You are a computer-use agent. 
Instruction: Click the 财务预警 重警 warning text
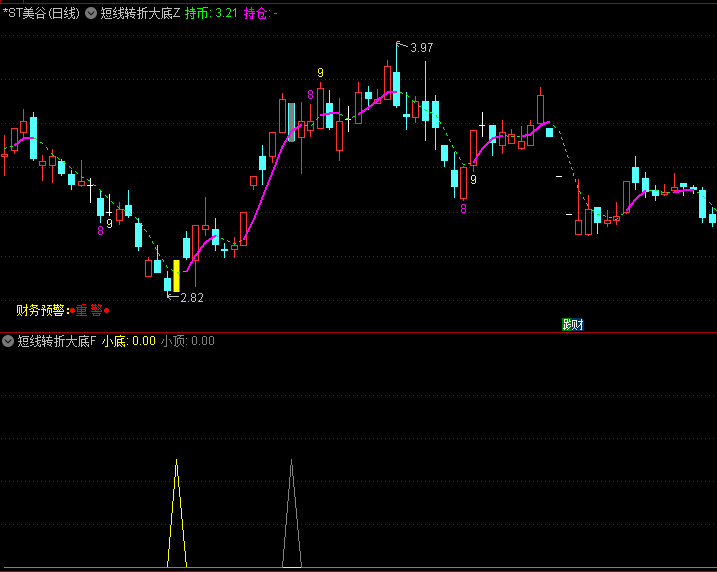click(x=63, y=310)
